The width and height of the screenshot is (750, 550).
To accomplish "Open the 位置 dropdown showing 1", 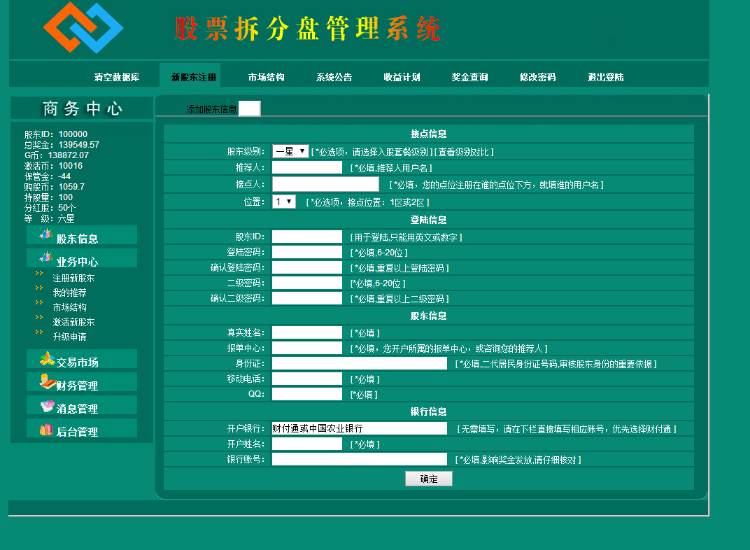I will click(x=284, y=202).
